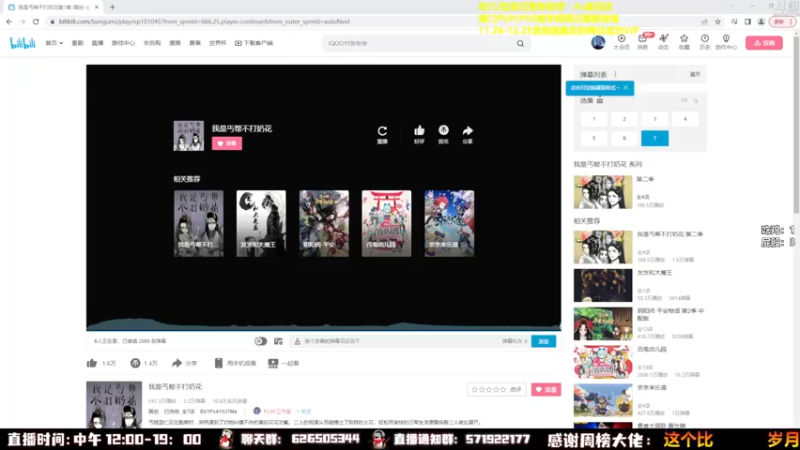Click the coin icon with 1.4万
Viewport: 800px width, 450px height.
tap(135, 363)
